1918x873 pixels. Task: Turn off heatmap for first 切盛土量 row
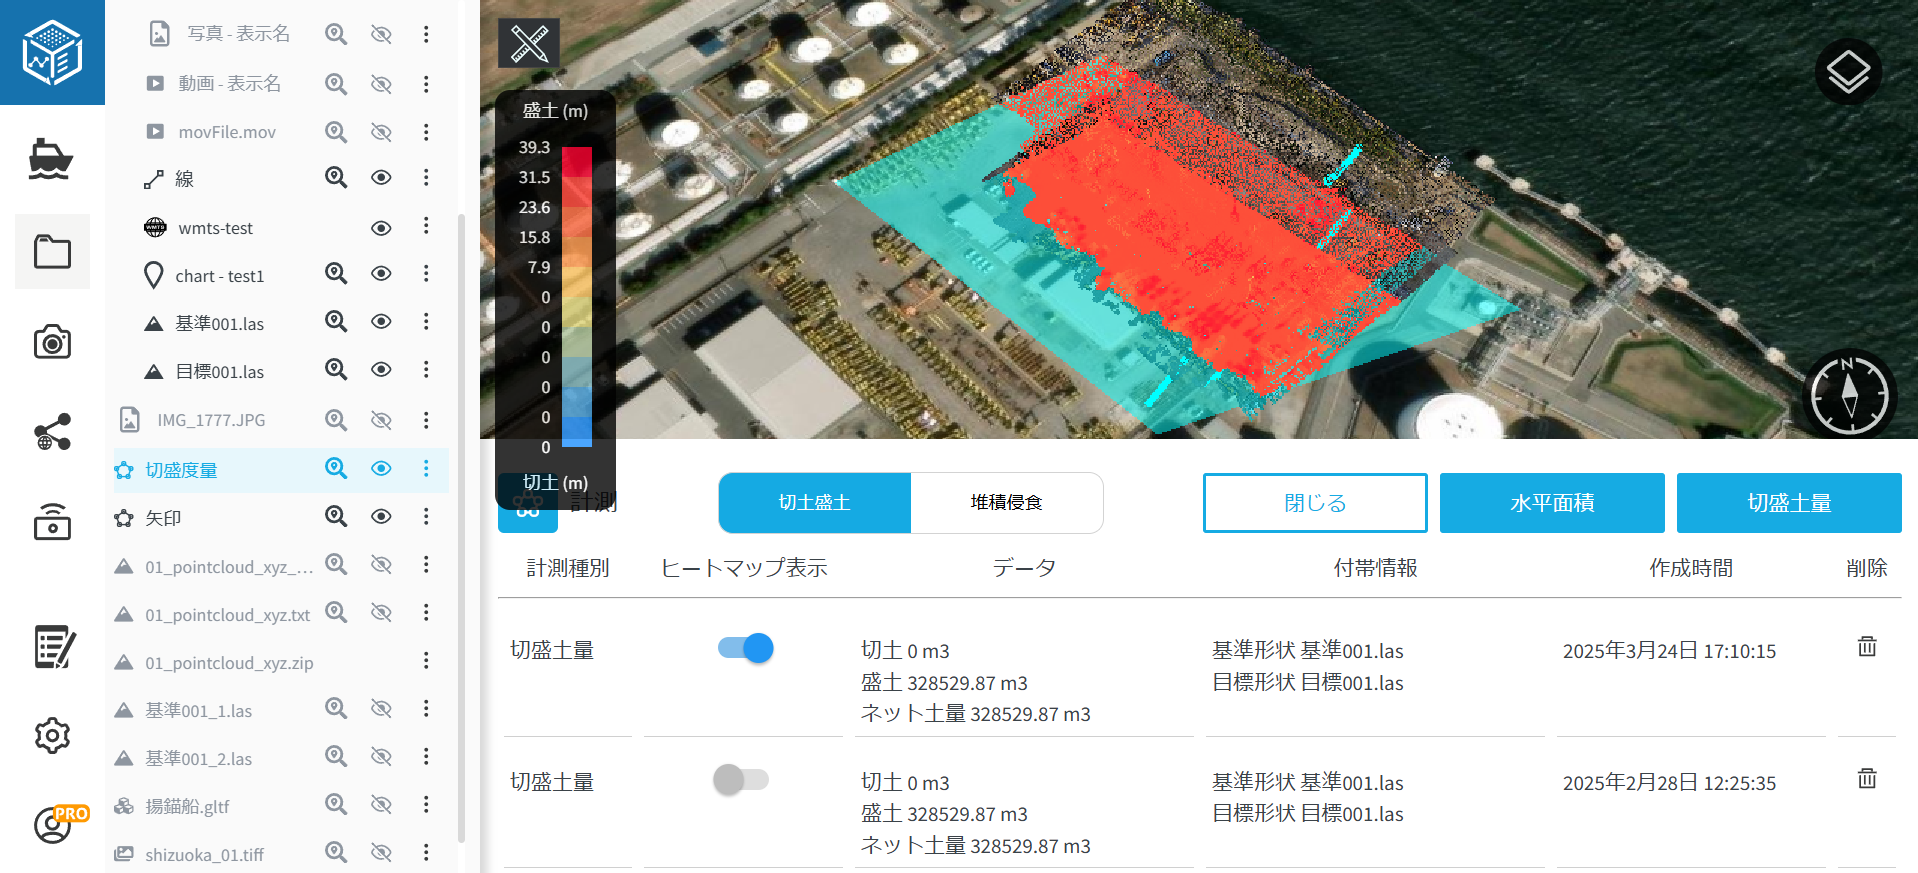(x=745, y=649)
